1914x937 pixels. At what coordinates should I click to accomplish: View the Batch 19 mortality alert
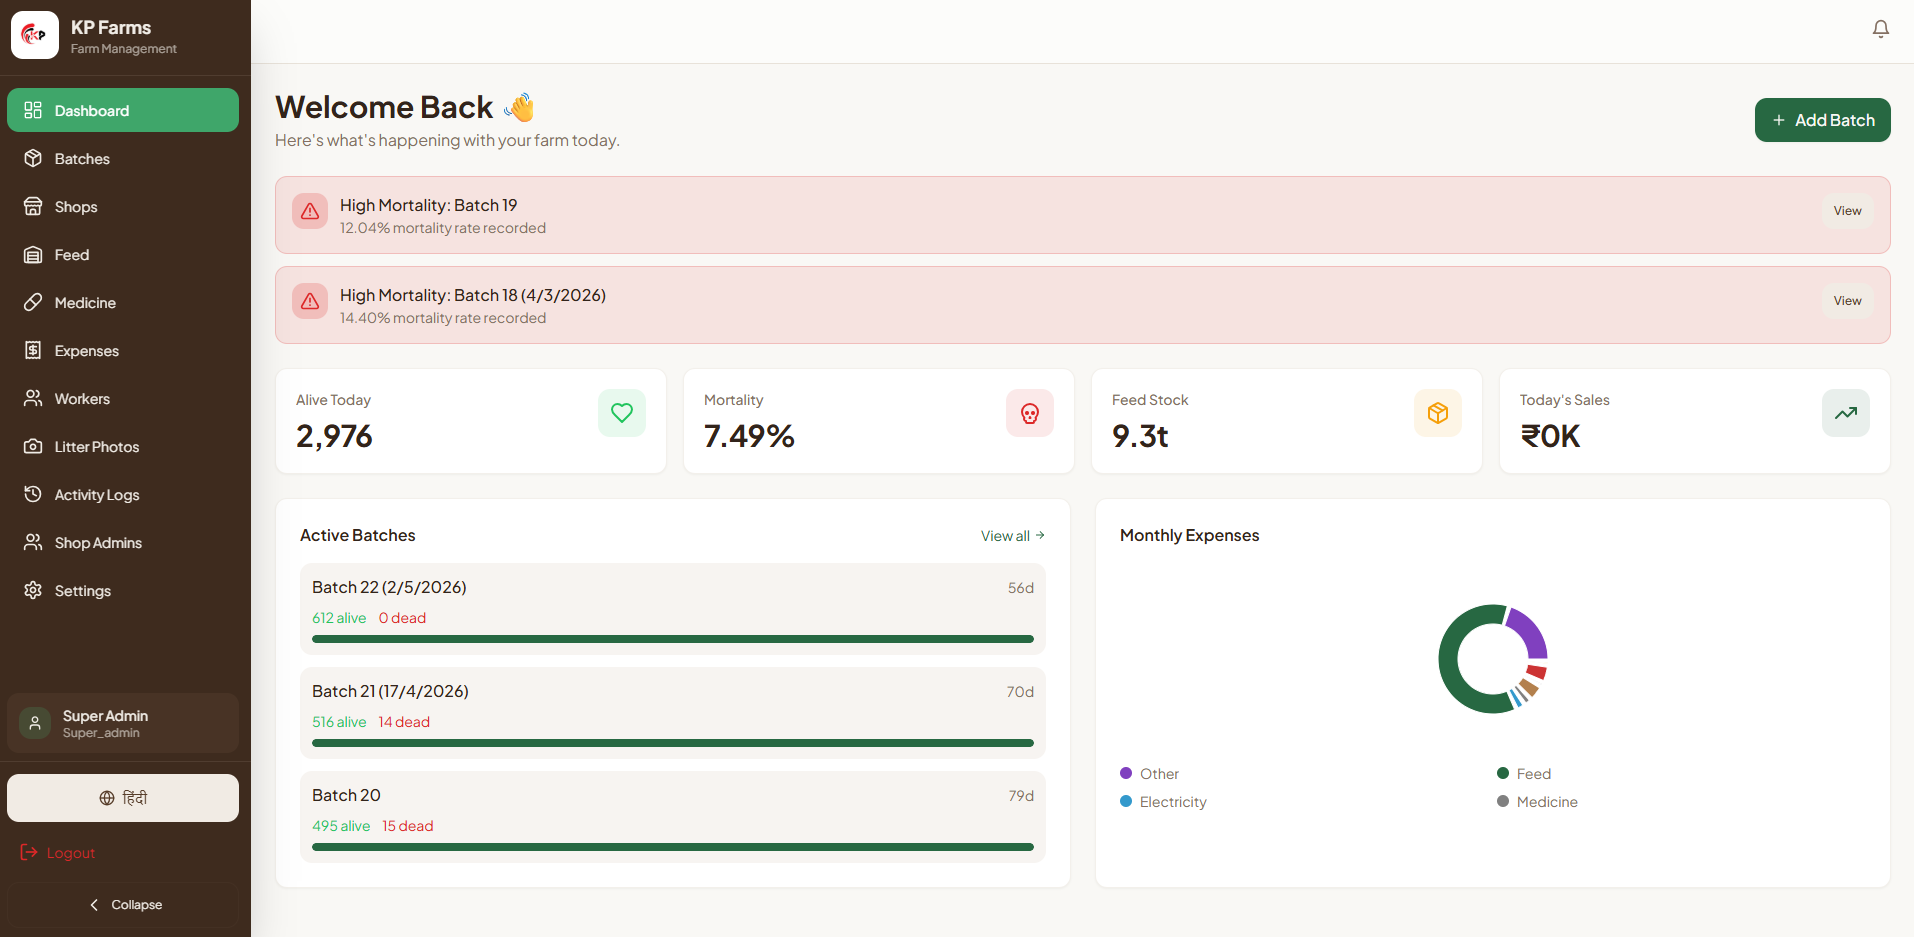pyautogui.click(x=1847, y=211)
